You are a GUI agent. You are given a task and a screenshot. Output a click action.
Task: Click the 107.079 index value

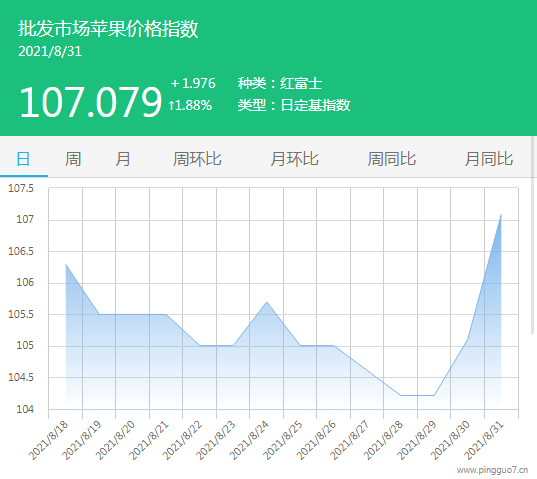coord(90,102)
